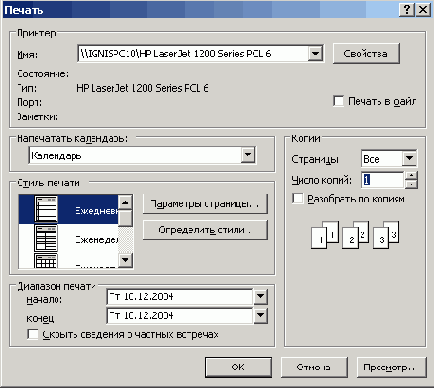
Task: Click style list scroll up arrow
Action: tap(125, 203)
